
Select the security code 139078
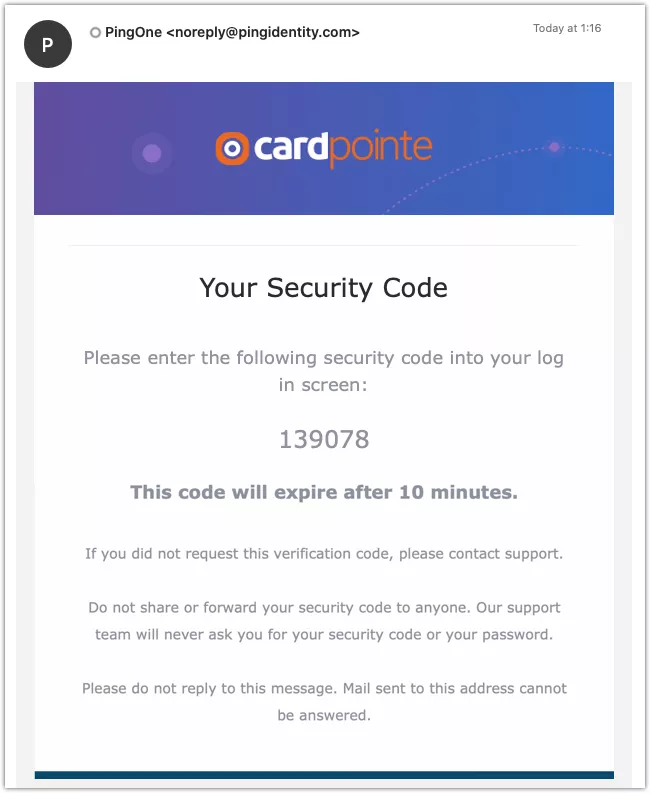[x=324, y=438]
